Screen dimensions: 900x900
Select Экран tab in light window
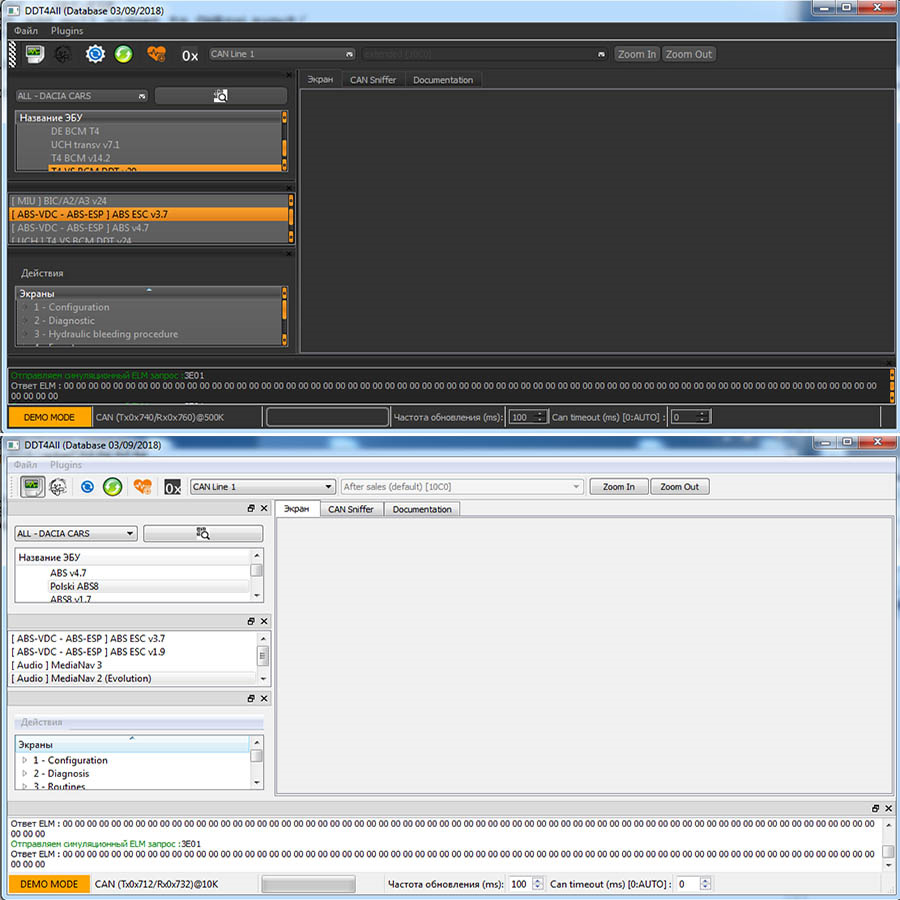(297, 509)
